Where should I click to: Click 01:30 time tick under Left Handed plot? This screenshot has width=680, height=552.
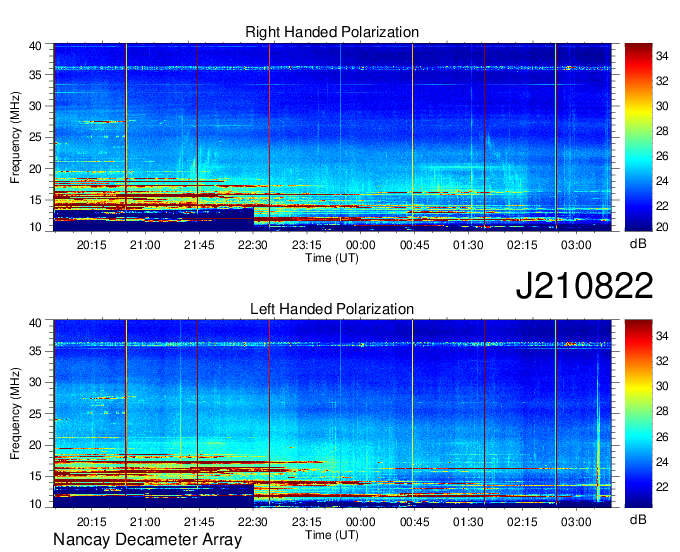point(468,522)
